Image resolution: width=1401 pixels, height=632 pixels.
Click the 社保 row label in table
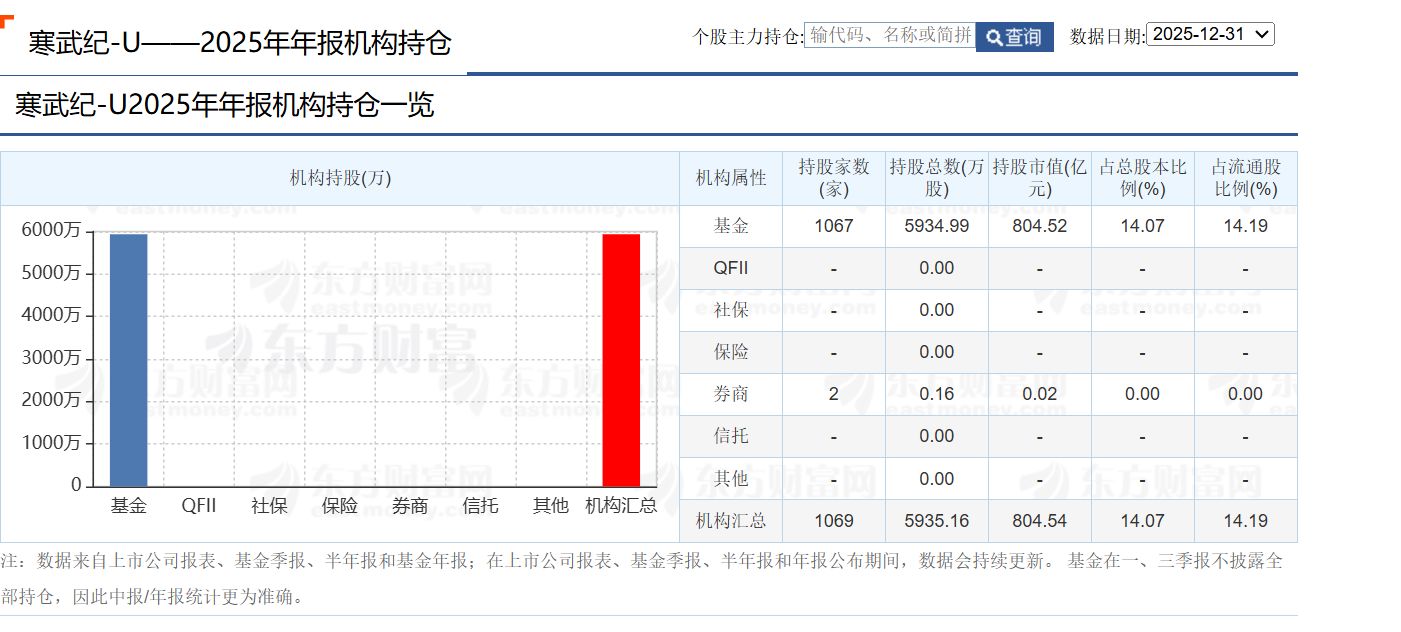731,310
